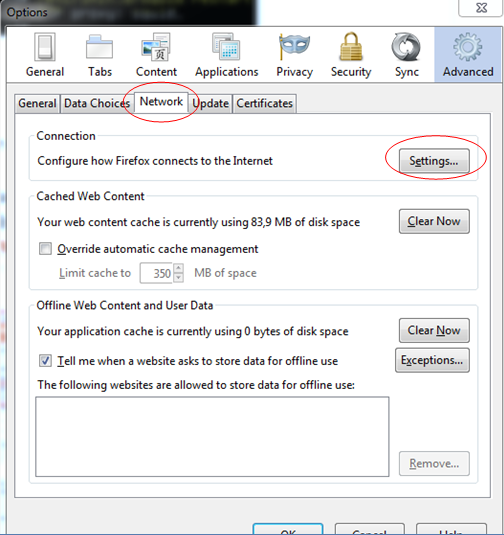Open the Content options pane
The image size is (504, 535).
pos(156,55)
